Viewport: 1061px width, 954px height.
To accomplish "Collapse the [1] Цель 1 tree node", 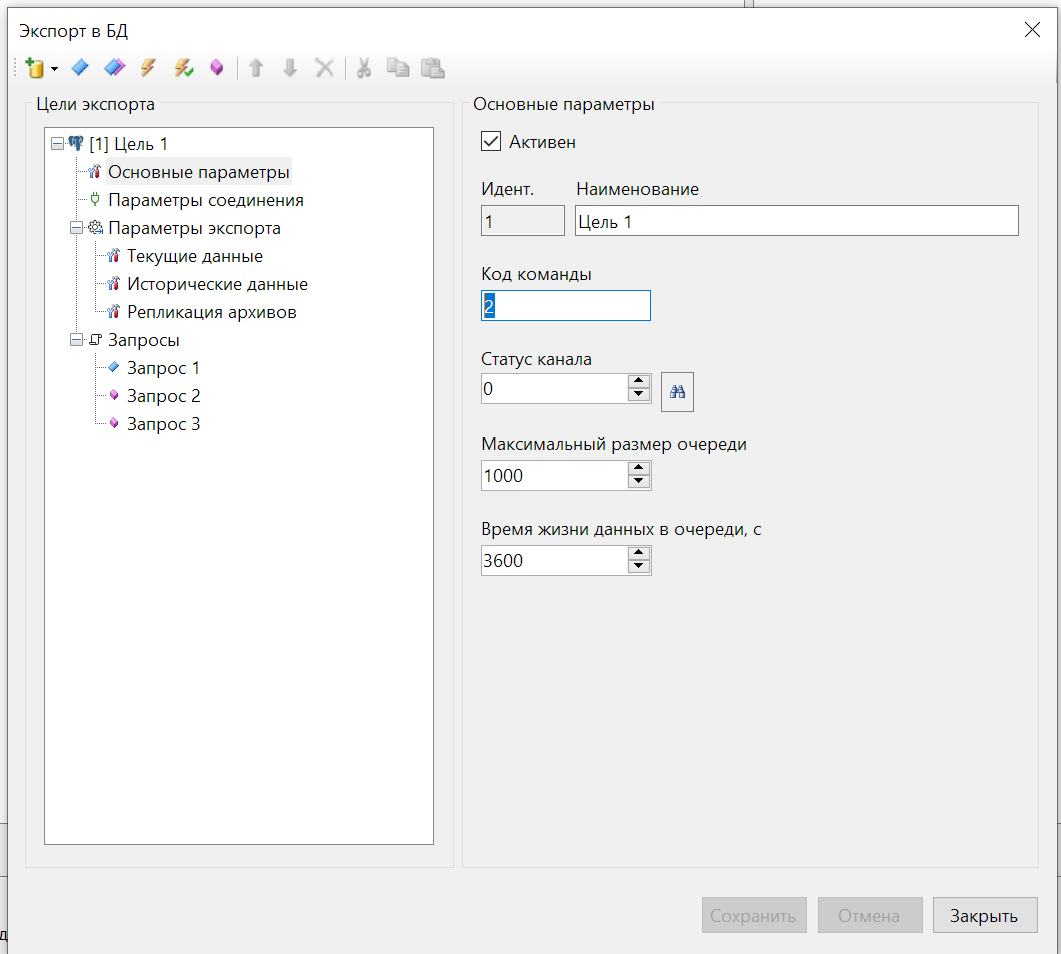I will tap(58, 143).
